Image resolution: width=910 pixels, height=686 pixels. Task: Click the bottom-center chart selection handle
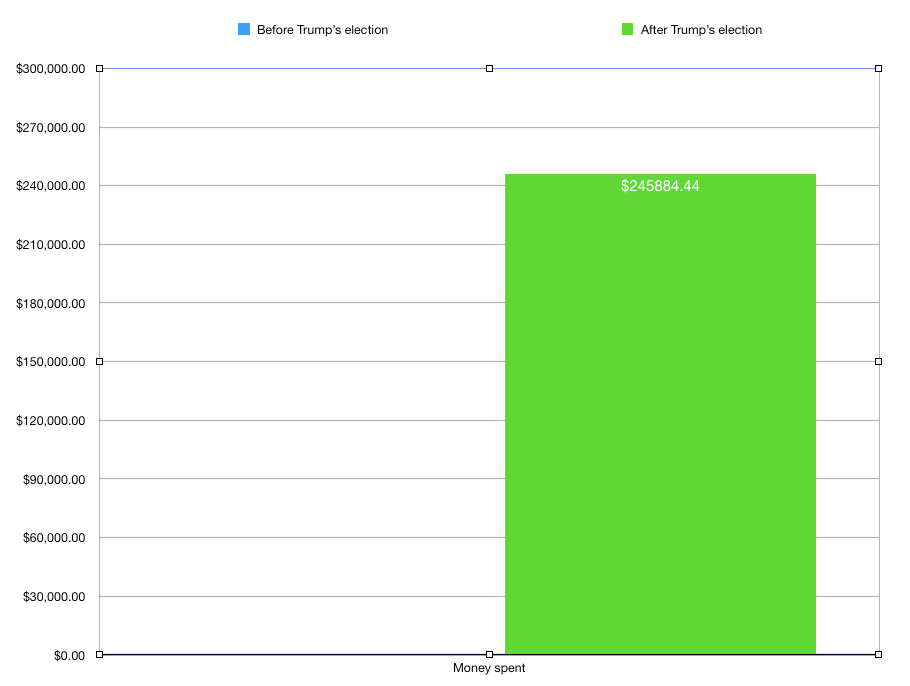coord(489,655)
